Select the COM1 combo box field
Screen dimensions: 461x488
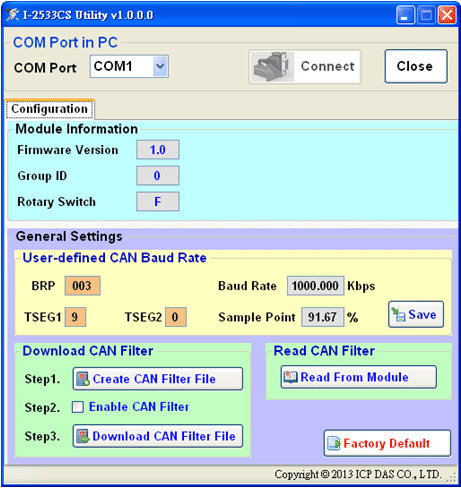[x=129, y=67]
